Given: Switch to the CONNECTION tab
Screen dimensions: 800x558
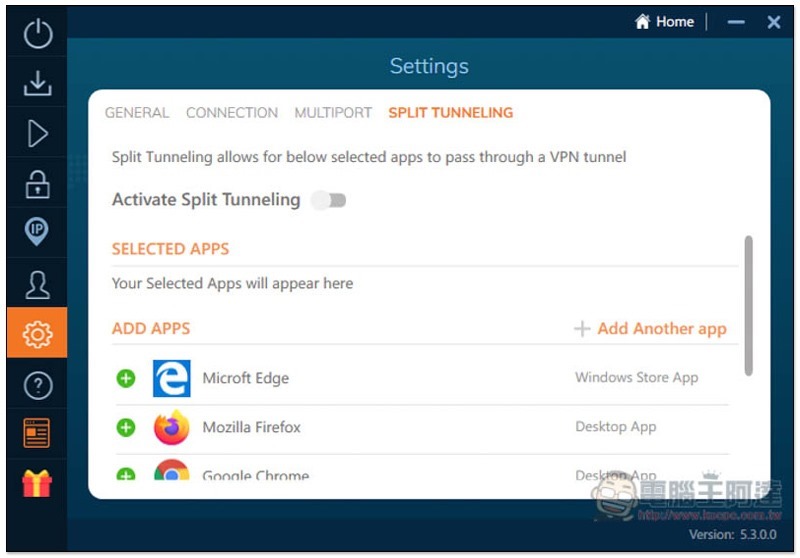Looking at the screenshot, I should pyautogui.click(x=232, y=112).
